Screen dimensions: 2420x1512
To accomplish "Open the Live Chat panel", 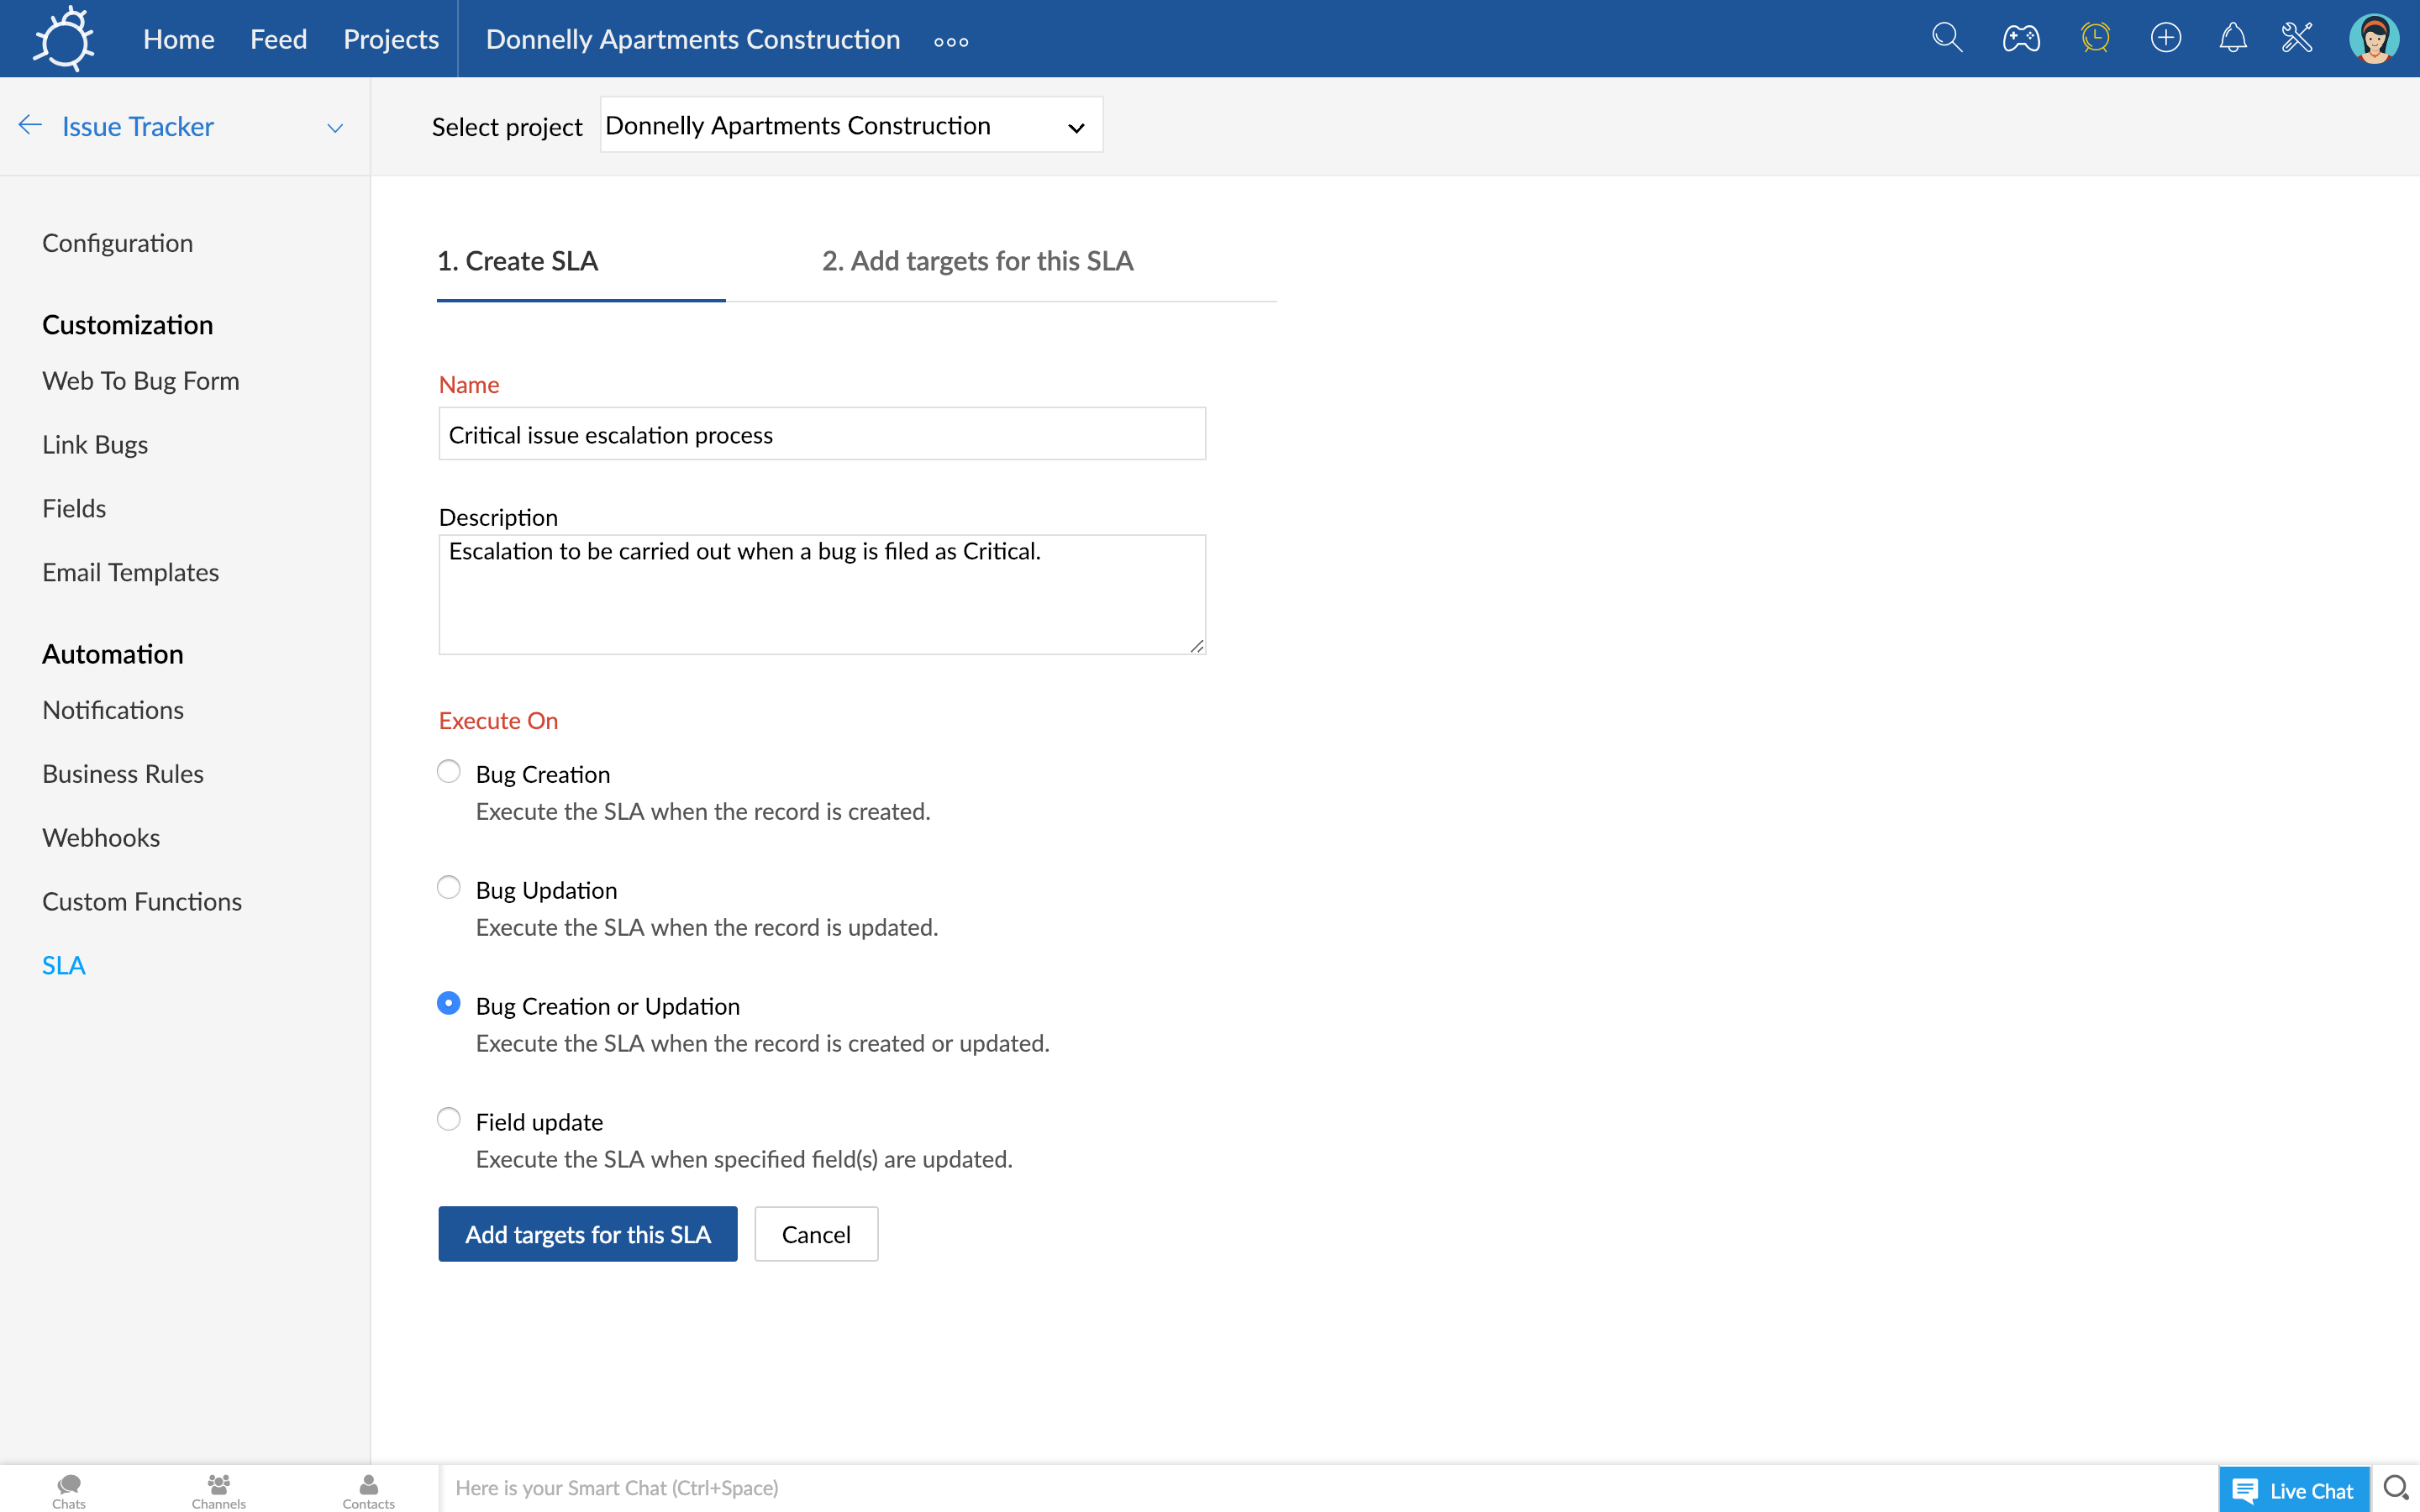I will pos(2293,1488).
